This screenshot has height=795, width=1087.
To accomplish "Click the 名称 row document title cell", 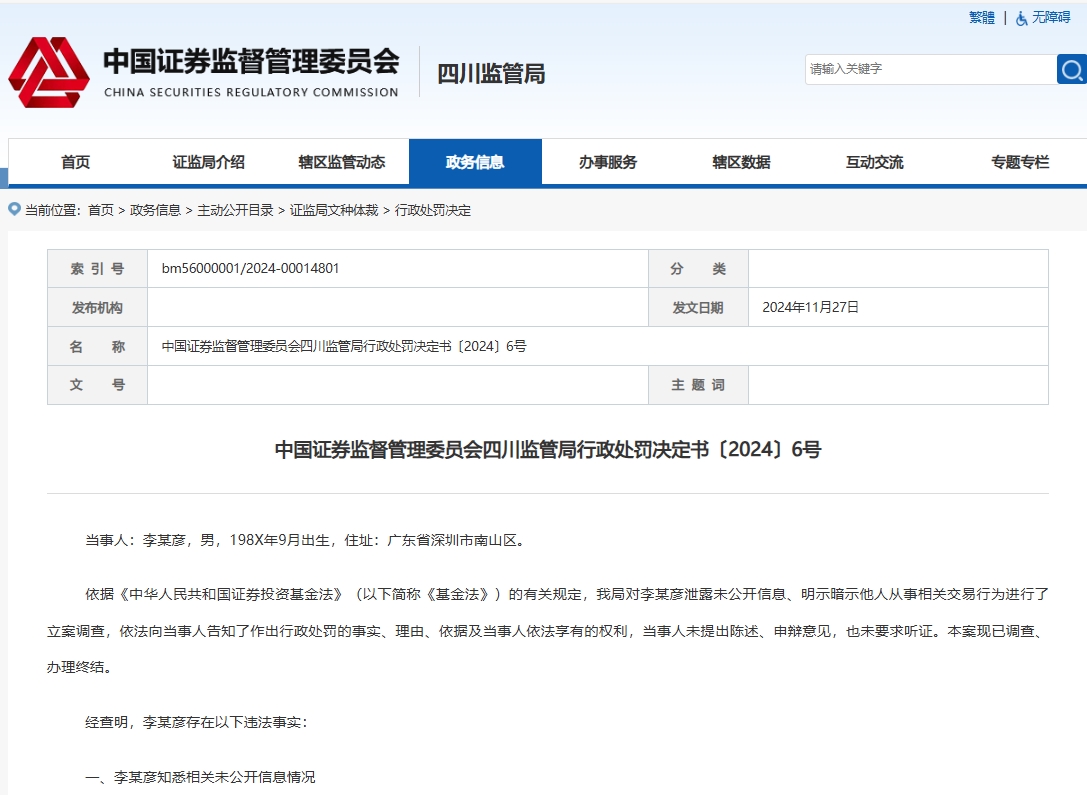I will point(598,346).
